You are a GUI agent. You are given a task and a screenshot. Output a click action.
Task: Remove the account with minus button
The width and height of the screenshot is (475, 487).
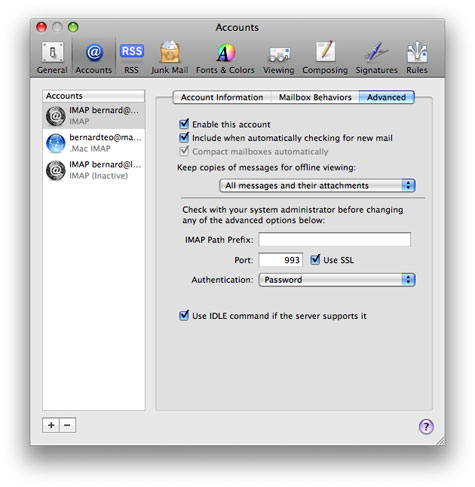68,425
